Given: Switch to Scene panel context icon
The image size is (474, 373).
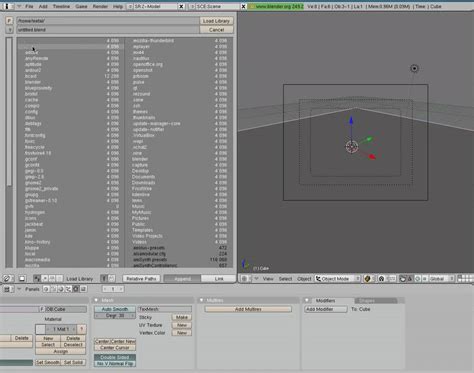Looking at the screenshot, I should tap(83, 289).
